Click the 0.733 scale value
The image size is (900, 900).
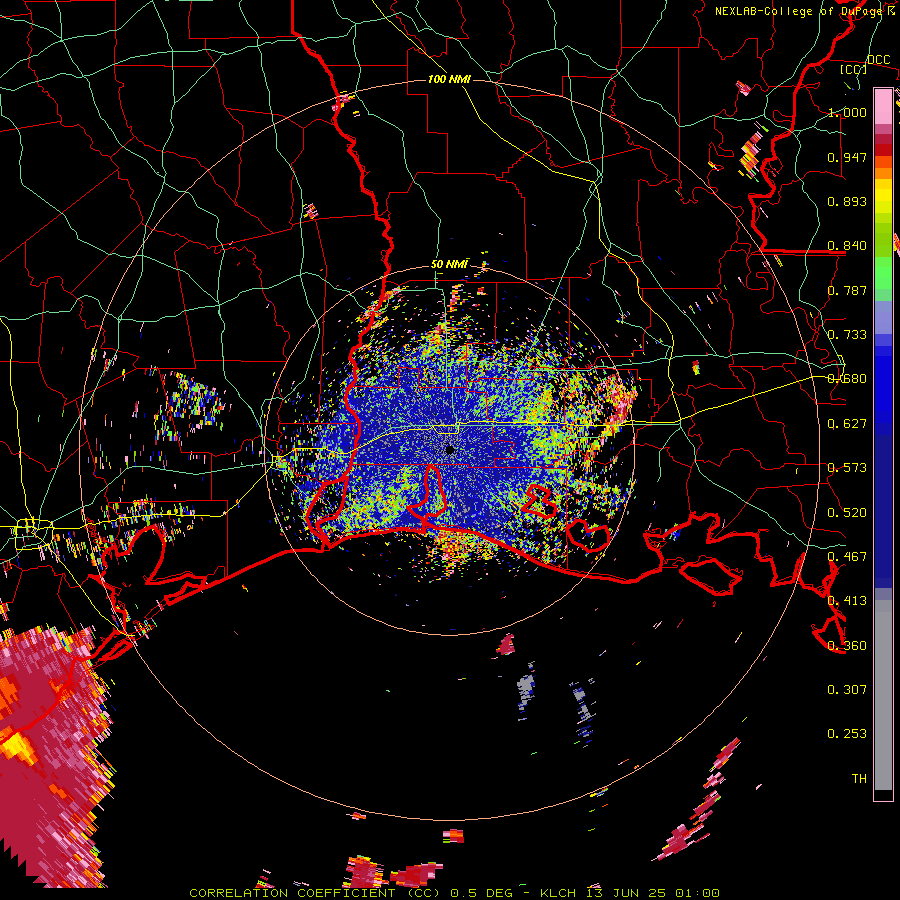tap(847, 335)
